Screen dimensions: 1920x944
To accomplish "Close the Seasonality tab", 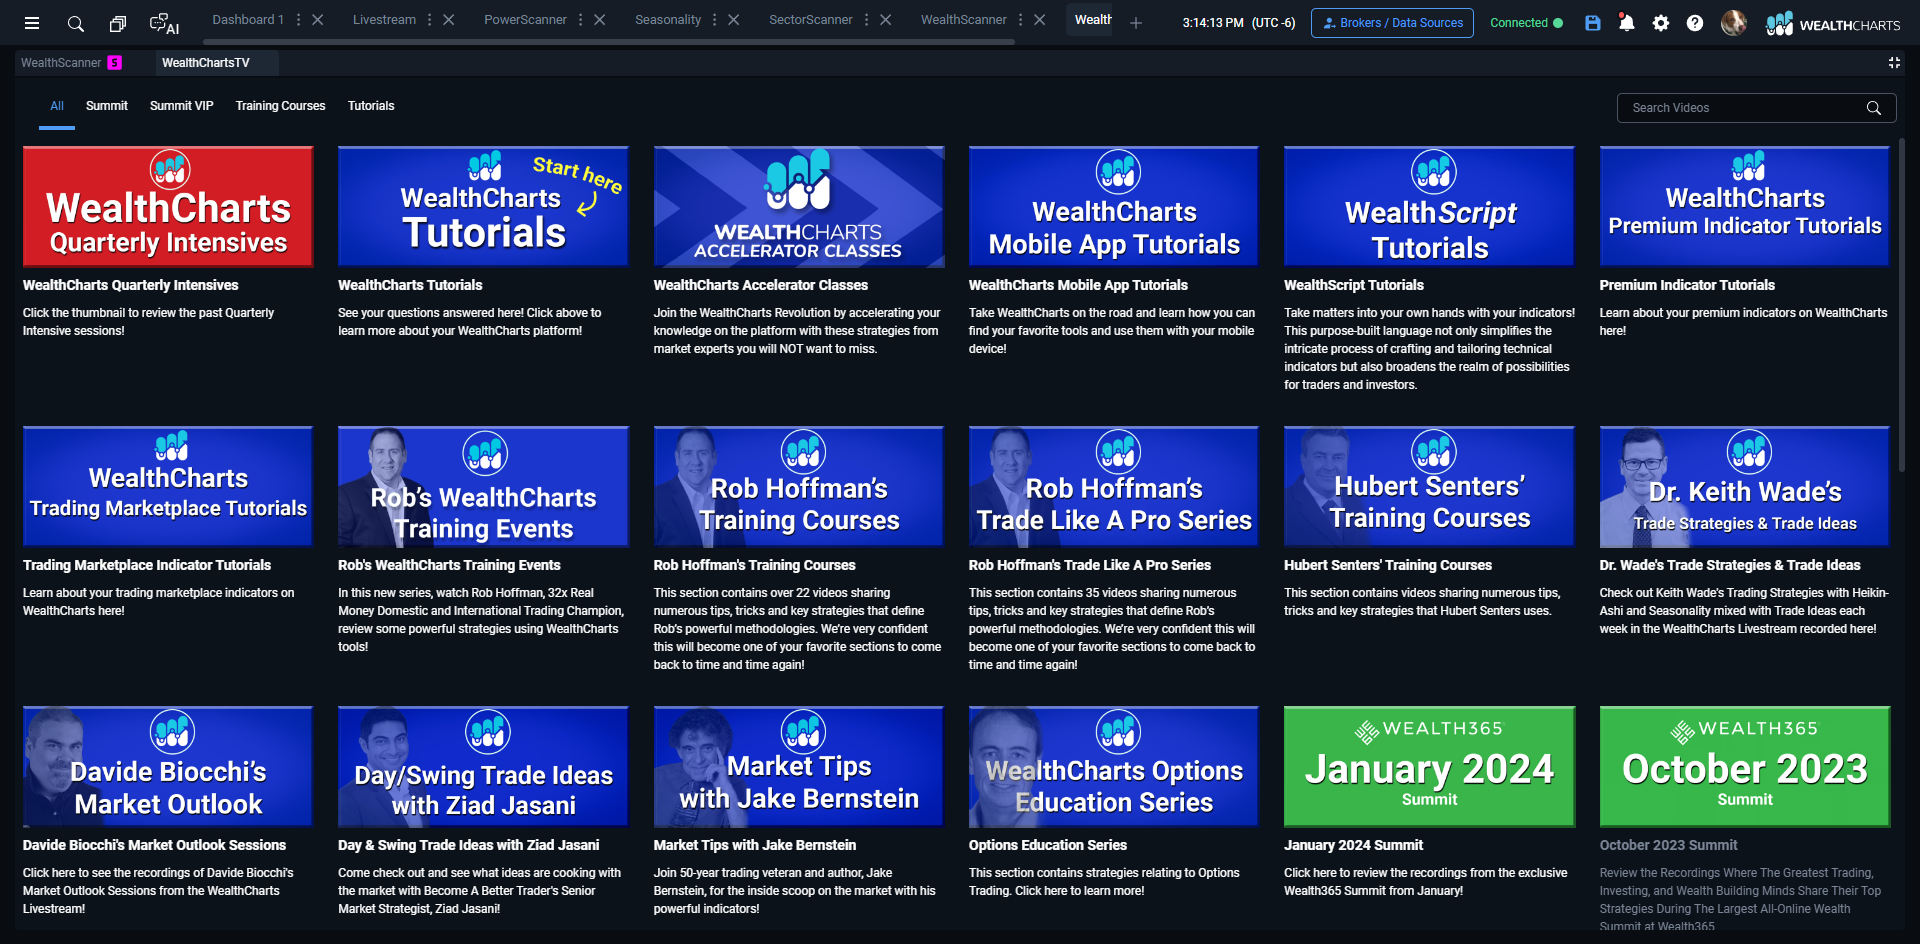I will click(x=734, y=20).
